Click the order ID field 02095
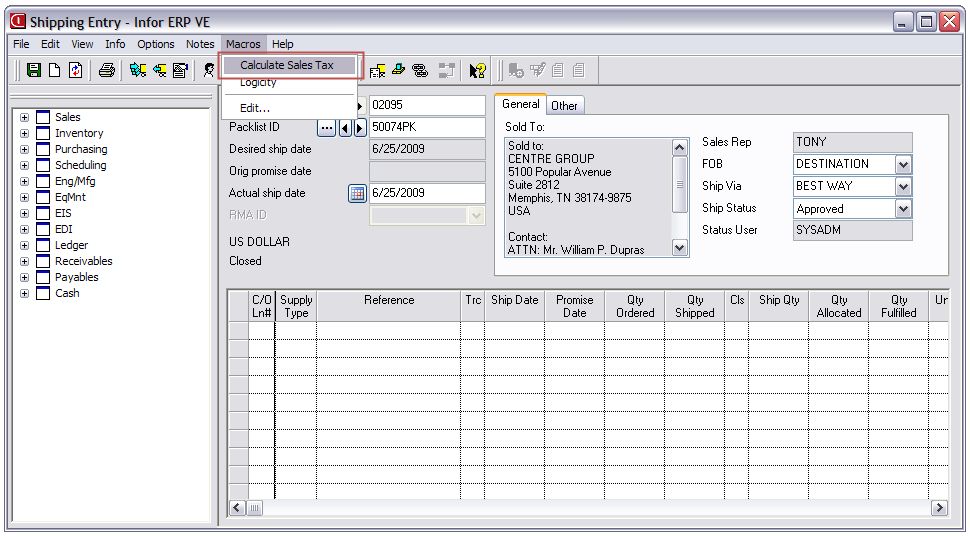This screenshot has height=536, width=970. coord(427,105)
